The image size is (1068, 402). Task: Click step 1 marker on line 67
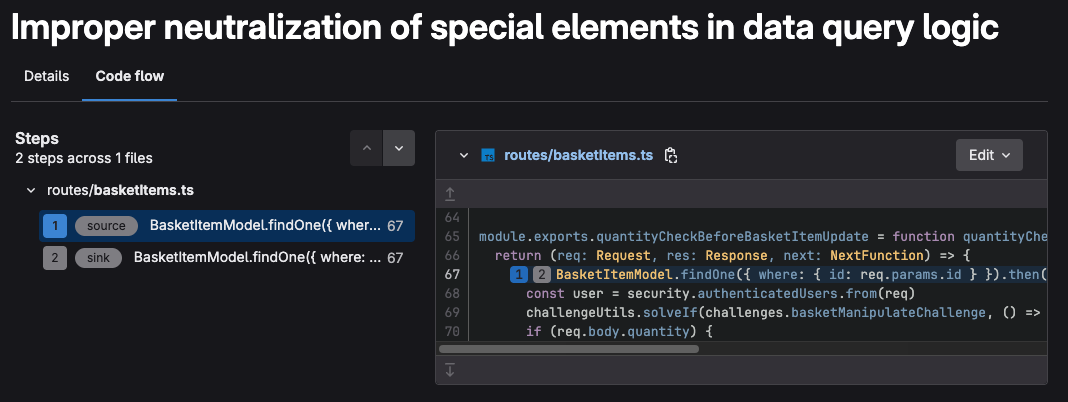518,274
